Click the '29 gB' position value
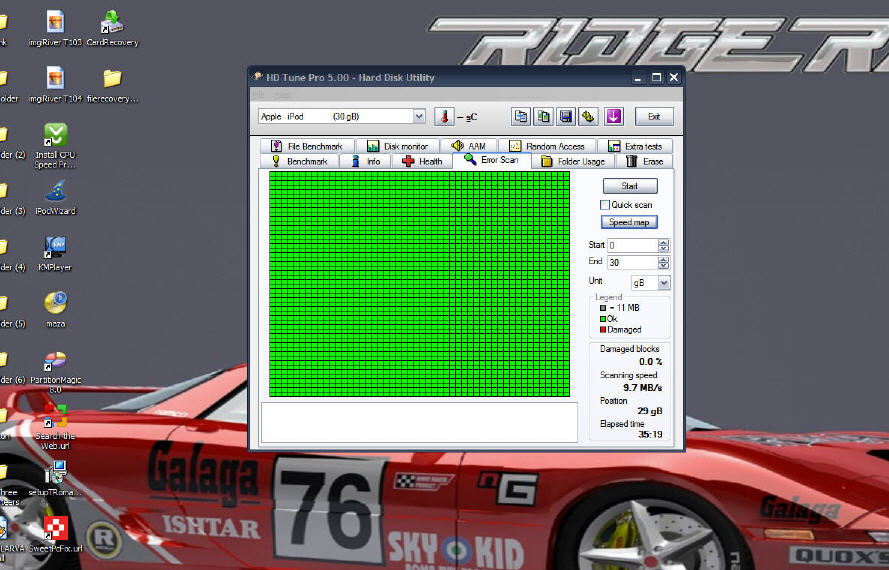The height and width of the screenshot is (570, 889). click(x=649, y=411)
